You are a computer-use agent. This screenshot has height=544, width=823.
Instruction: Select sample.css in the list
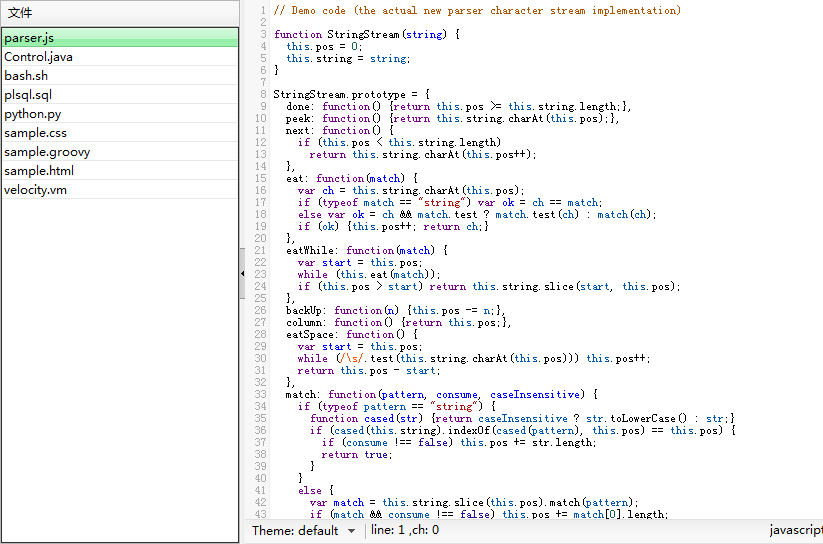(x=35, y=133)
